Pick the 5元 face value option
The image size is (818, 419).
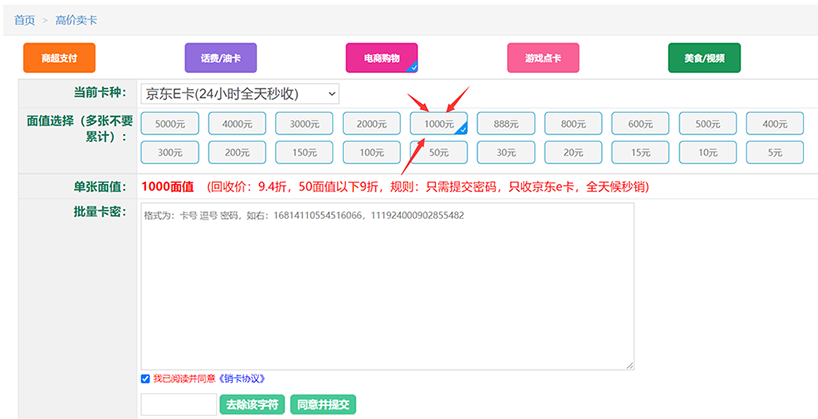pos(774,152)
